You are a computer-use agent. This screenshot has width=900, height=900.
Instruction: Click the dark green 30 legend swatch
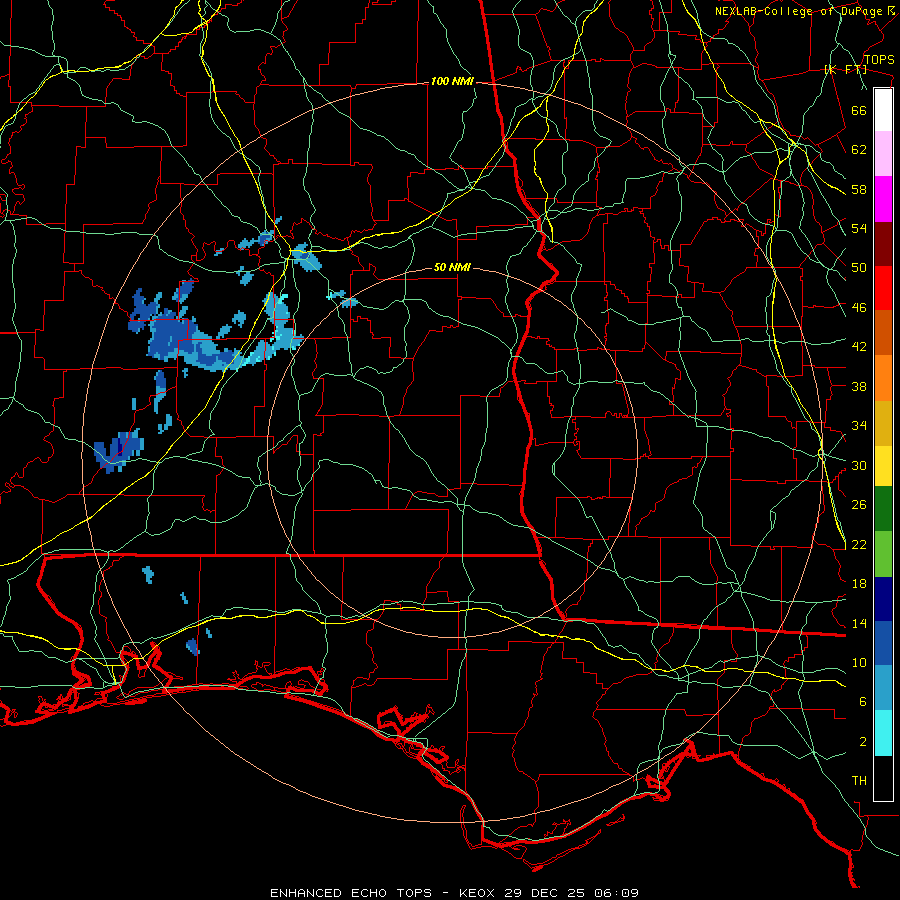(x=883, y=509)
